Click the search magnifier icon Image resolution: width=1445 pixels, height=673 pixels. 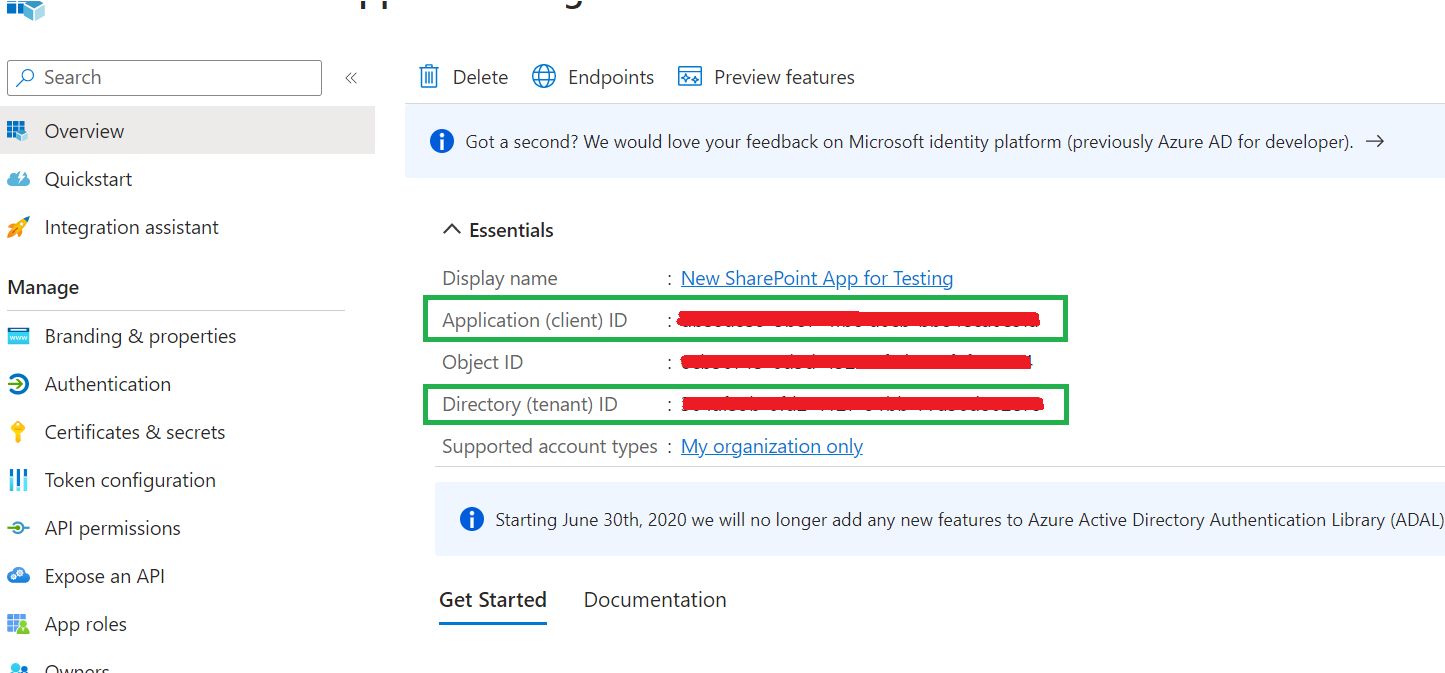pyautogui.click(x=26, y=78)
